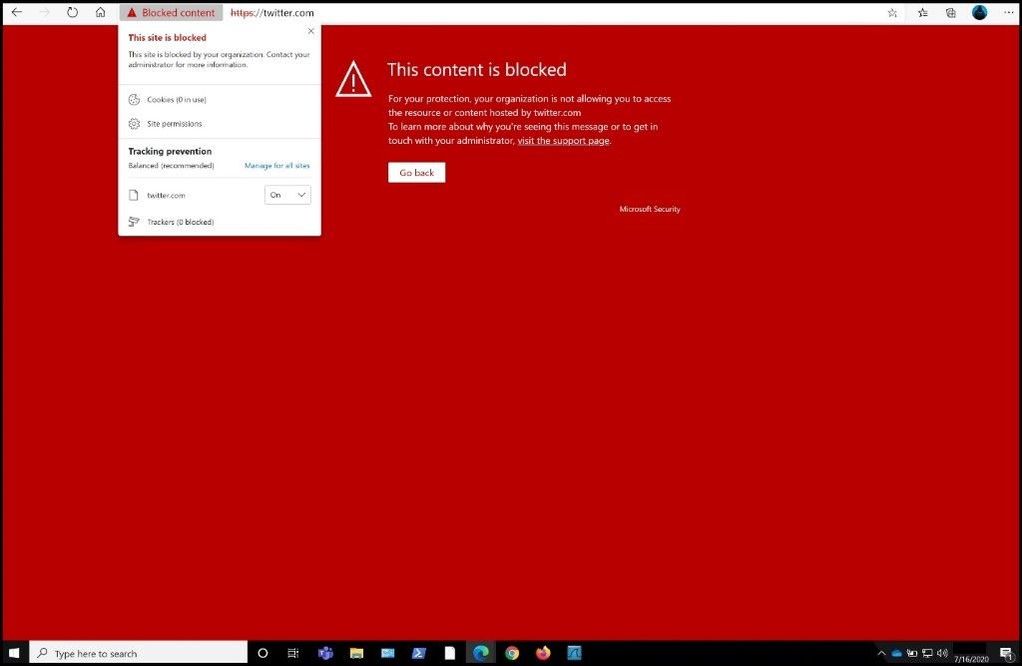Open the browser home page
Image resolution: width=1022 pixels, height=666 pixels.
(x=100, y=12)
